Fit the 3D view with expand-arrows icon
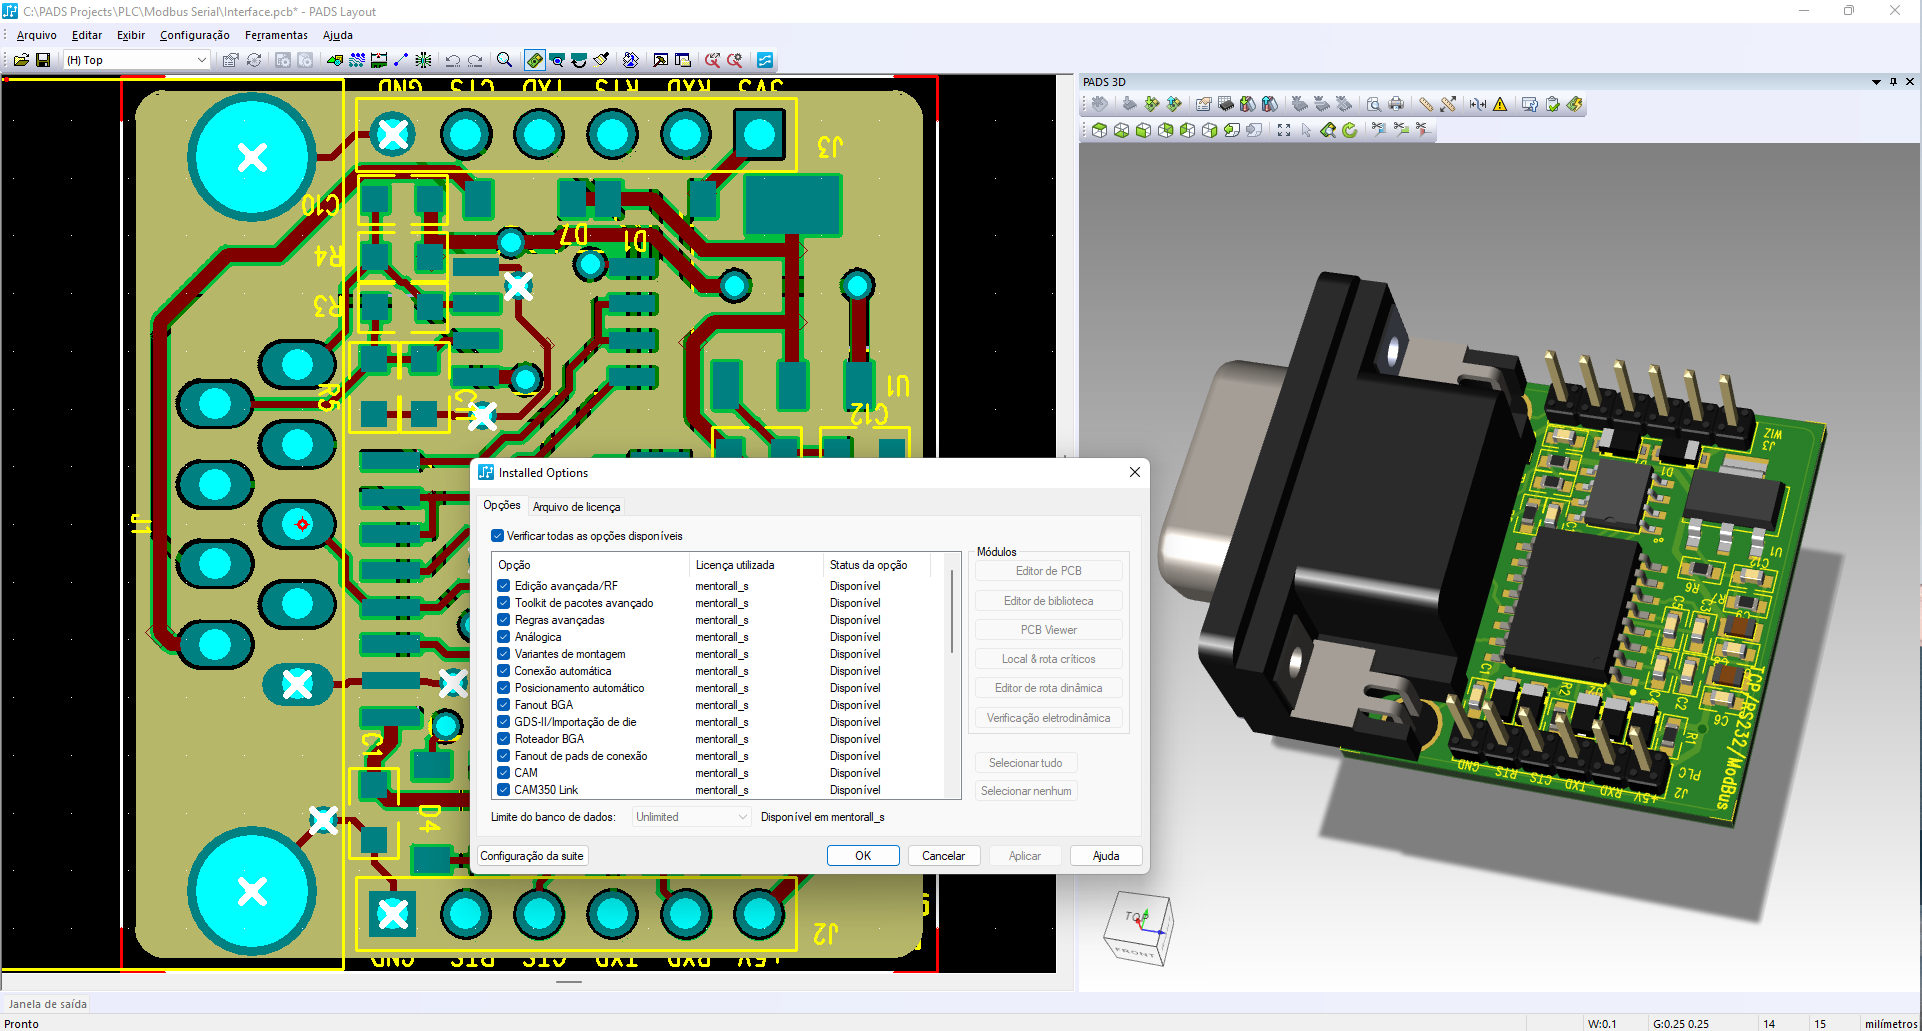 point(1284,130)
